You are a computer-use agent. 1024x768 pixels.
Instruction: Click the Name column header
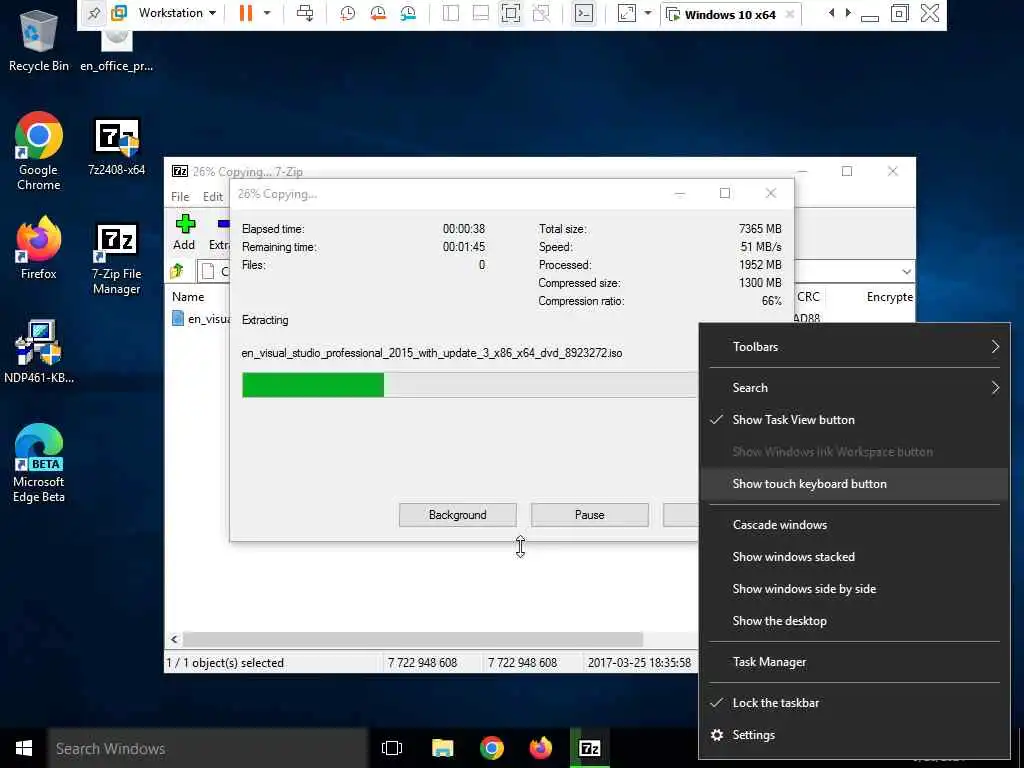pyautogui.click(x=188, y=296)
